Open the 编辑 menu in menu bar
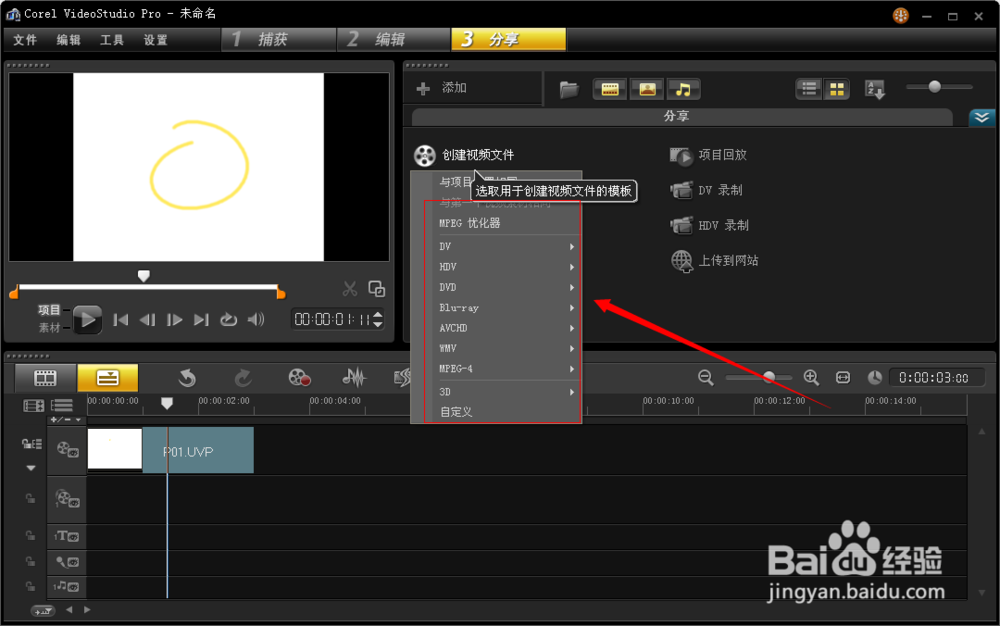The width and height of the screenshot is (1000, 626). [68, 40]
